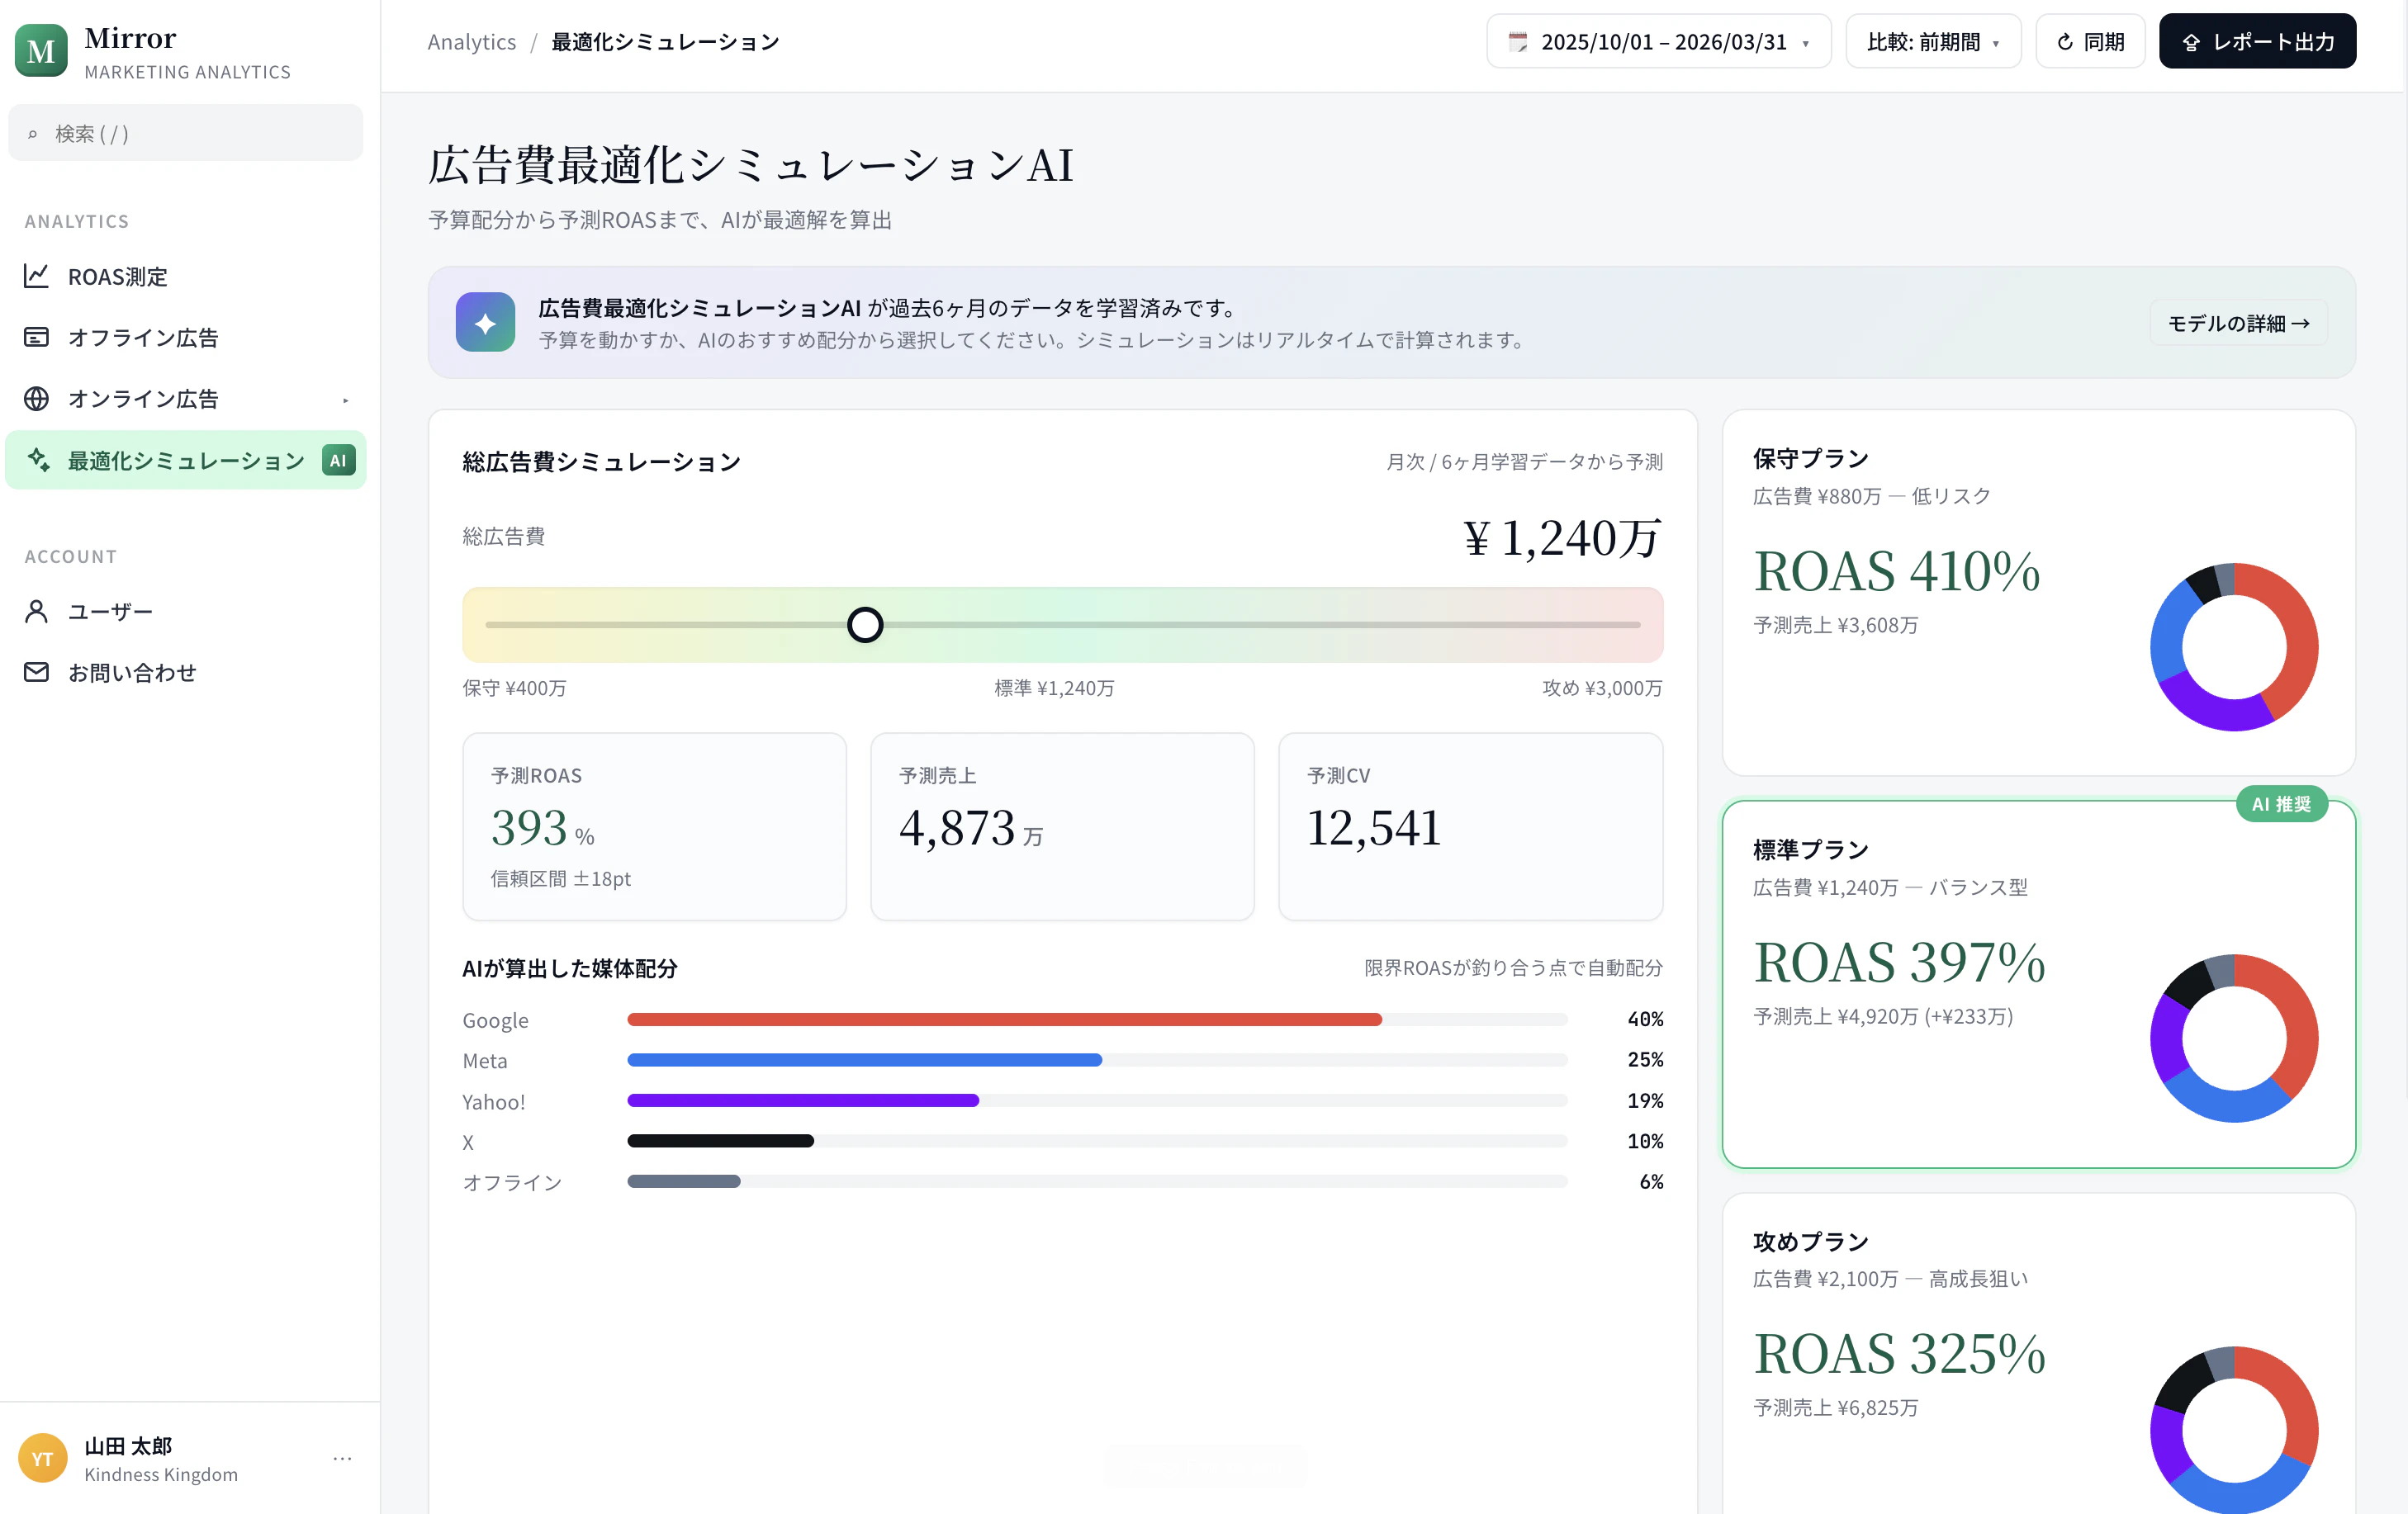The width and height of the screenshot is (2408, 1514).
Task: Click the 保守プラン donut chart
Action: (x=2234, y=647)
